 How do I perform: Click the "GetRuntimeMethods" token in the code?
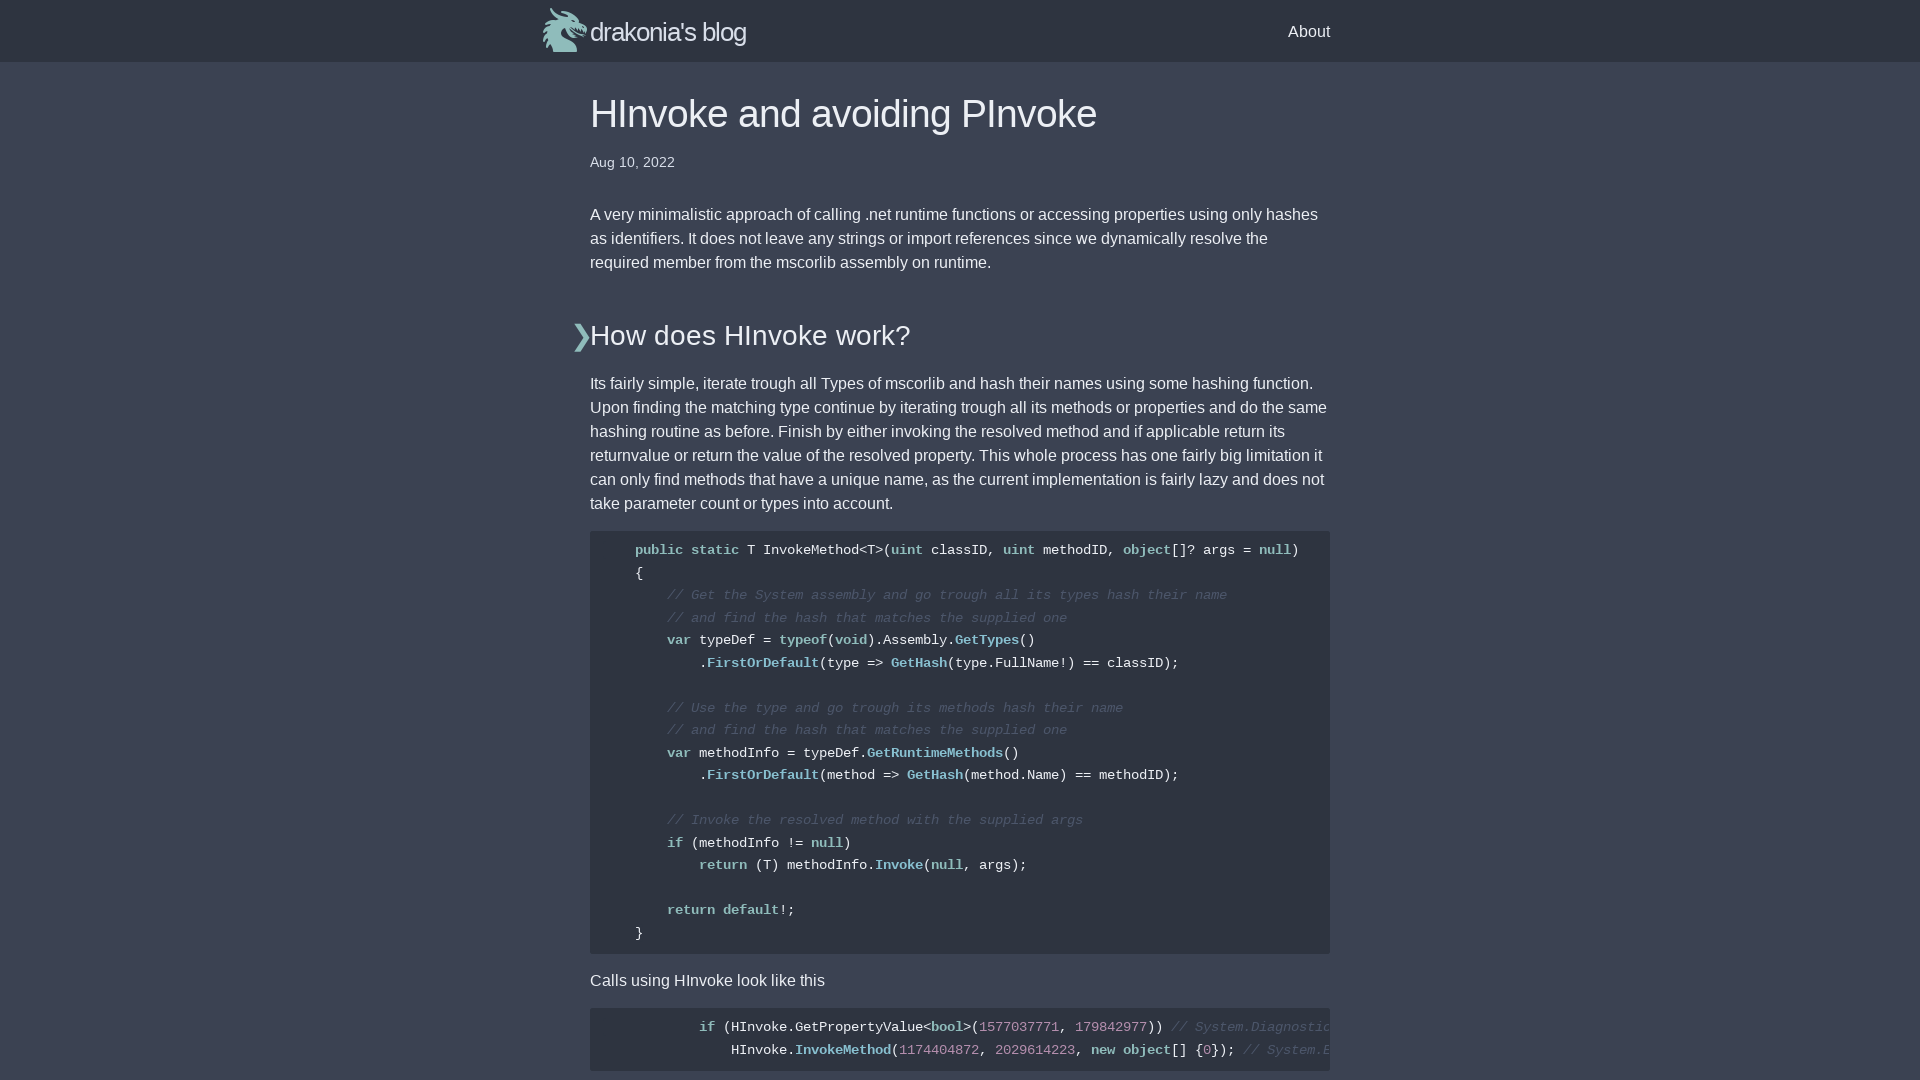[x=935, y=752]
